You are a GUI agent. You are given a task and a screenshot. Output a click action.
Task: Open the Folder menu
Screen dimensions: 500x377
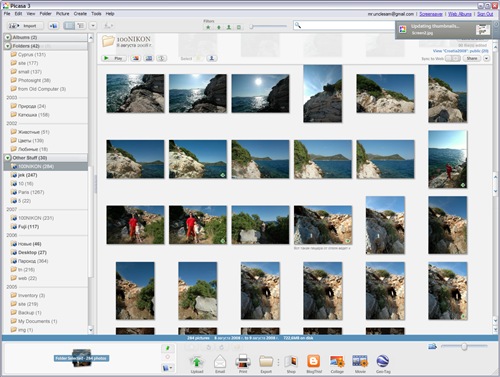[x=46, y=14]
